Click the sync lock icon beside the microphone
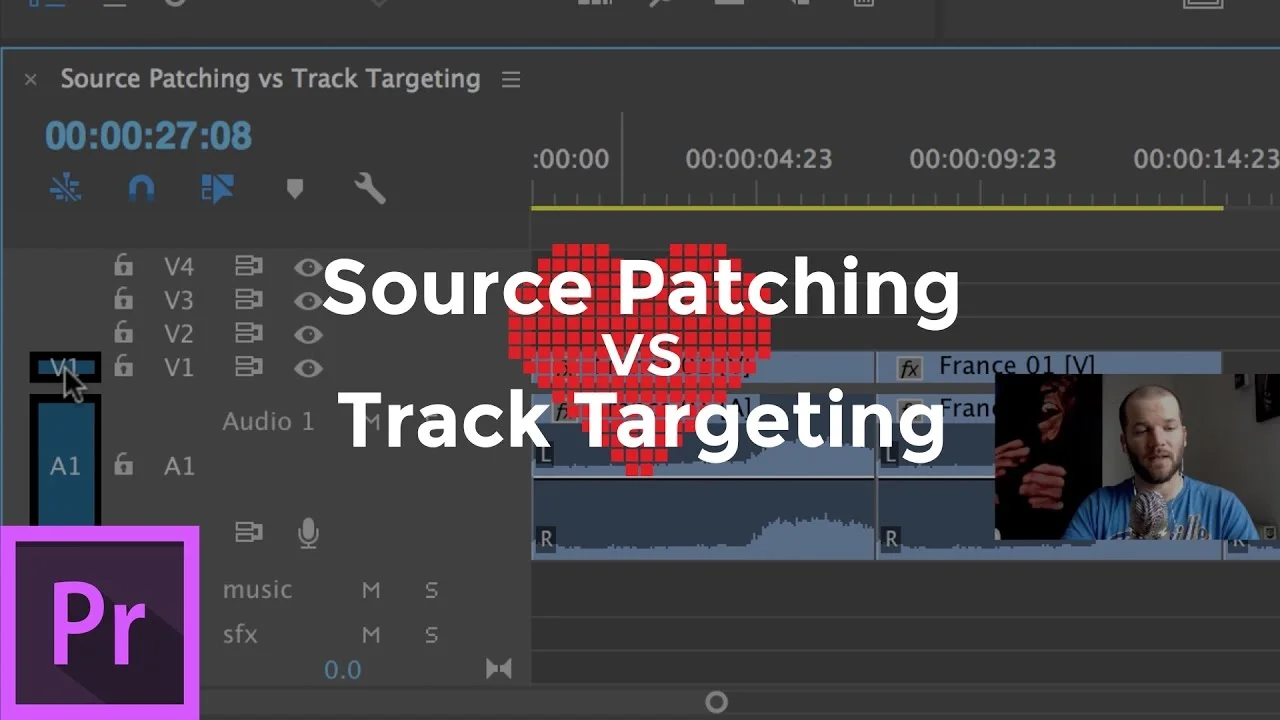1280x720 pixels. 247,533
